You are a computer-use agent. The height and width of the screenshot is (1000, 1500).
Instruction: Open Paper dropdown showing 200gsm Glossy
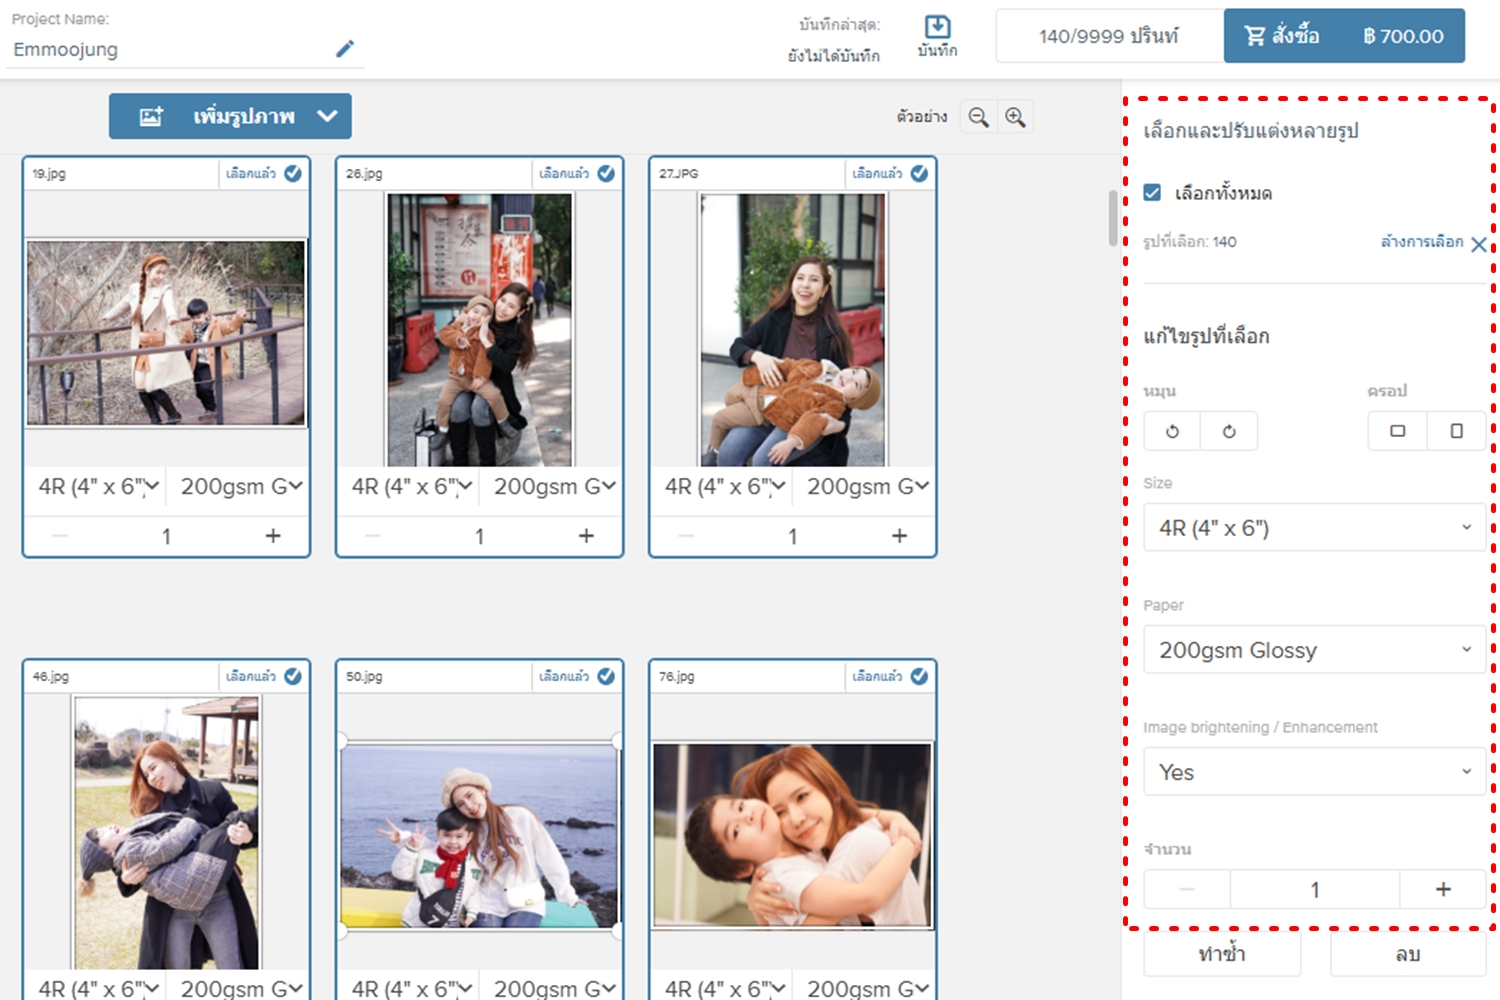click(1314, 650)
